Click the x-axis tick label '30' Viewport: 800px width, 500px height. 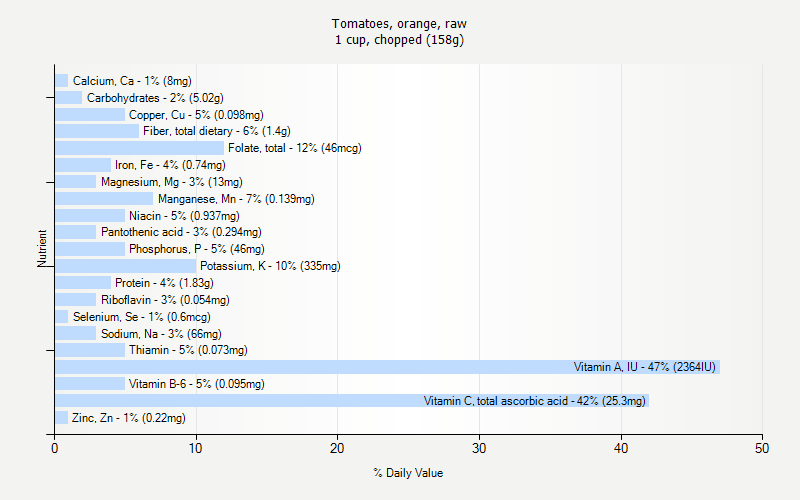pos(479,448)
